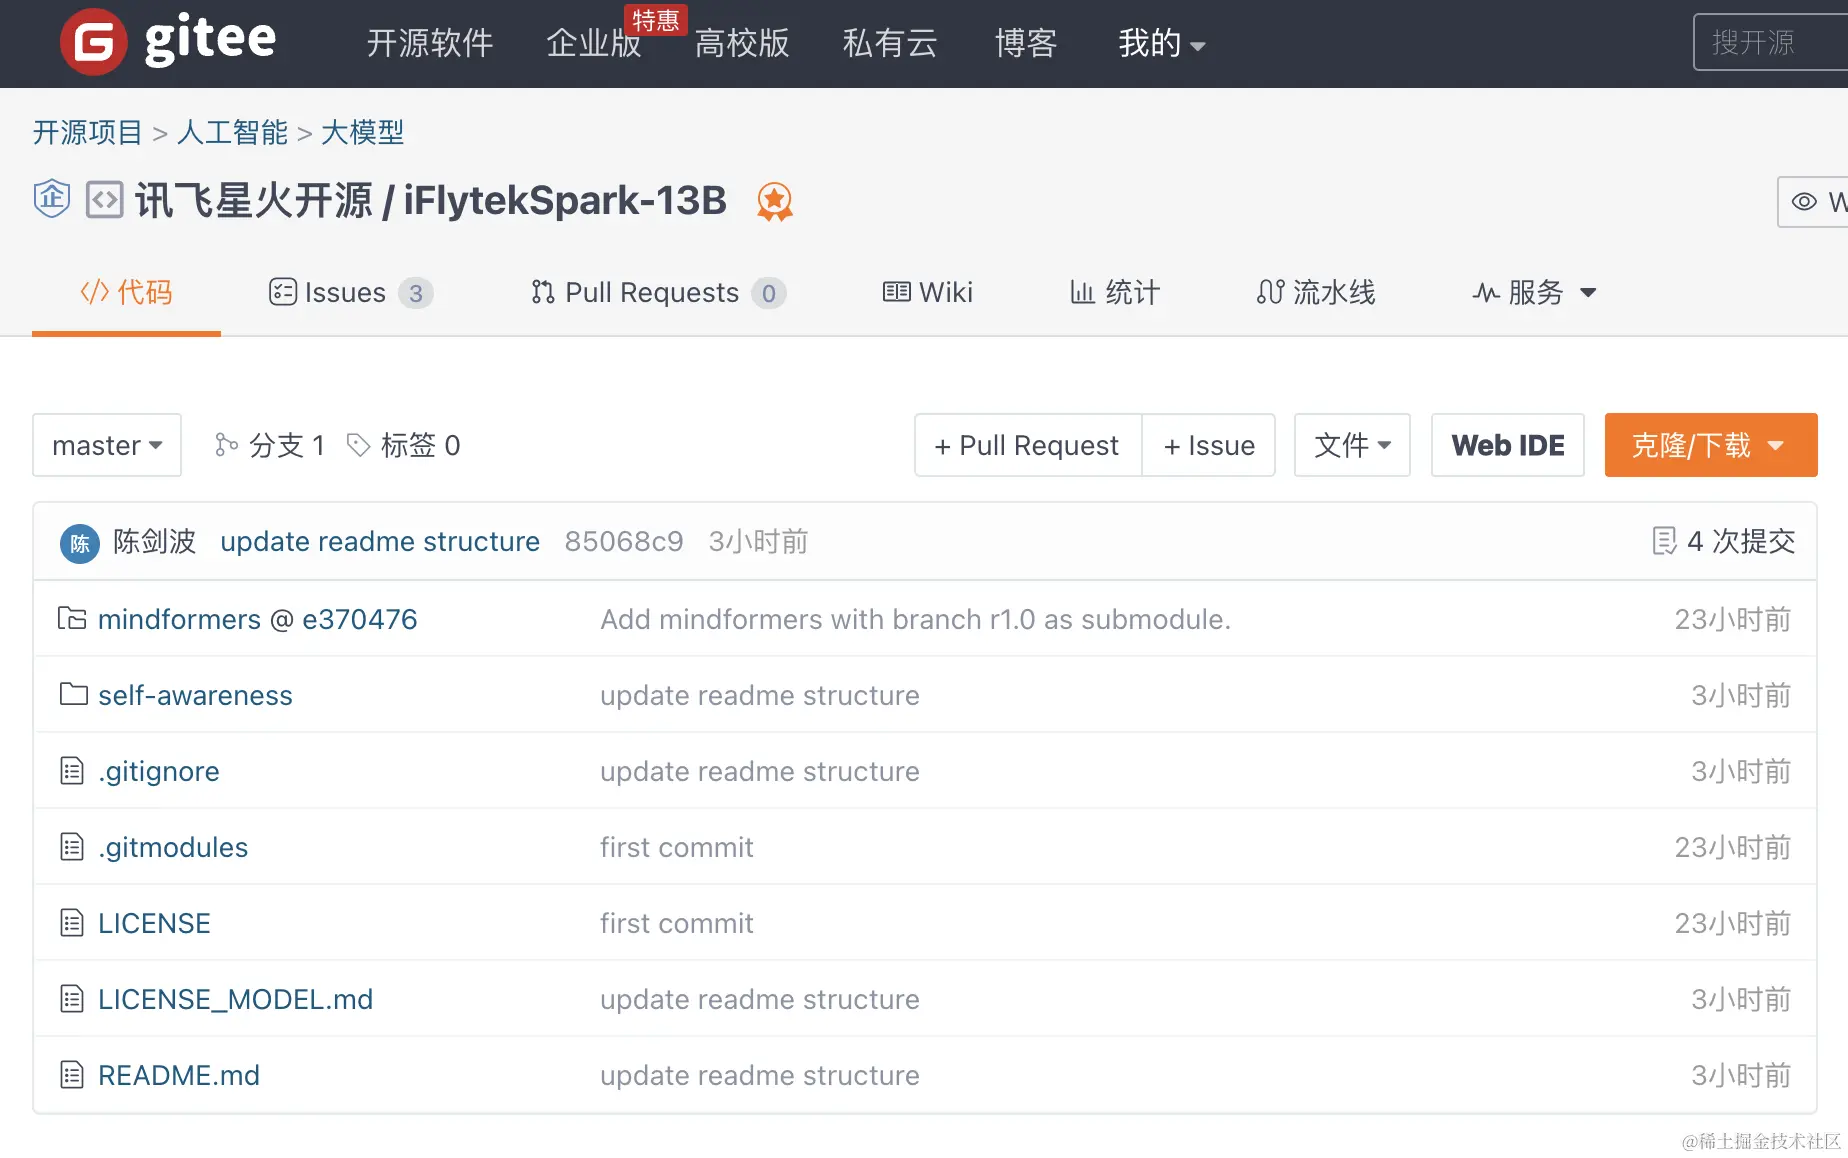Open the Wiki tab
Image resolution: width=1848 pixels, height=1158 pixels.
point(928,293)
